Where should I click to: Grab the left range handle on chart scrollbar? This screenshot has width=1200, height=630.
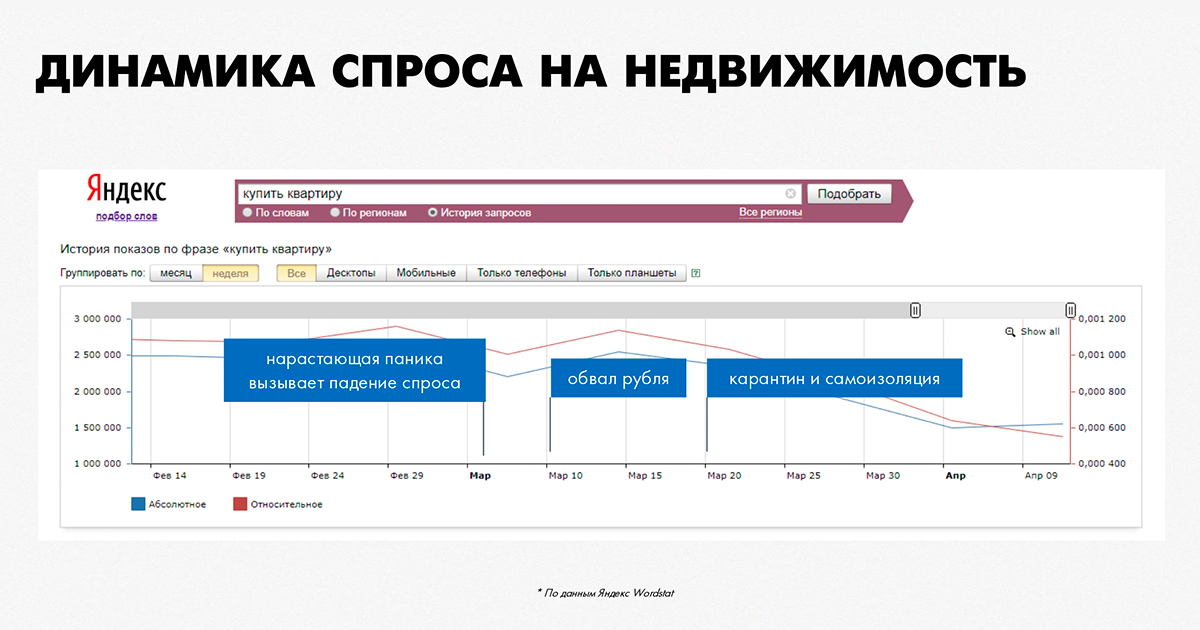click(915, 311)
